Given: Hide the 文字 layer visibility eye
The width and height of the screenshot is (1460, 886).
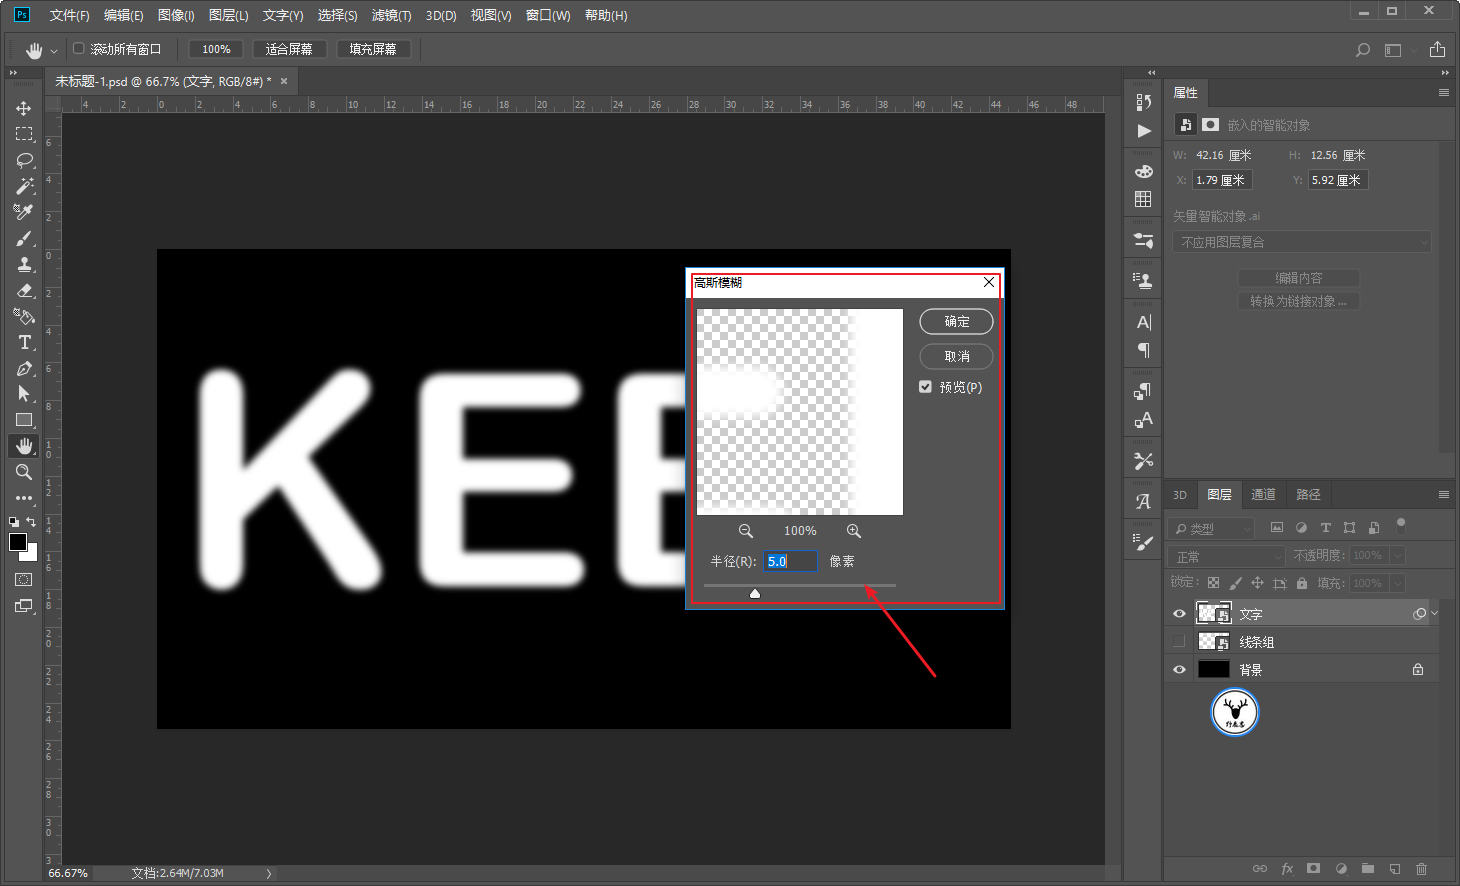Looking at the screenshot, I should click(x=1179, y=614).
